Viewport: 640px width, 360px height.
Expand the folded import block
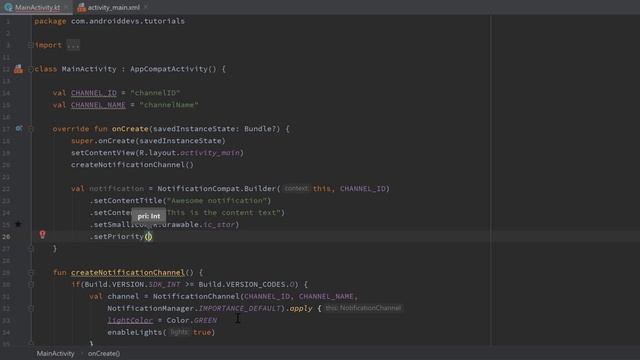click(x=30, y=45)
